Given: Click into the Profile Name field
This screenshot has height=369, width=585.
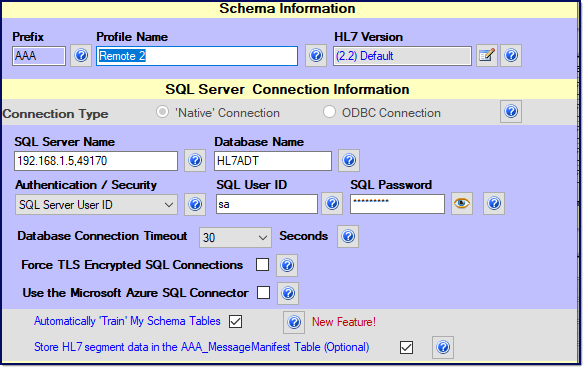Looking at the screenshot, I should pos(197,56).
